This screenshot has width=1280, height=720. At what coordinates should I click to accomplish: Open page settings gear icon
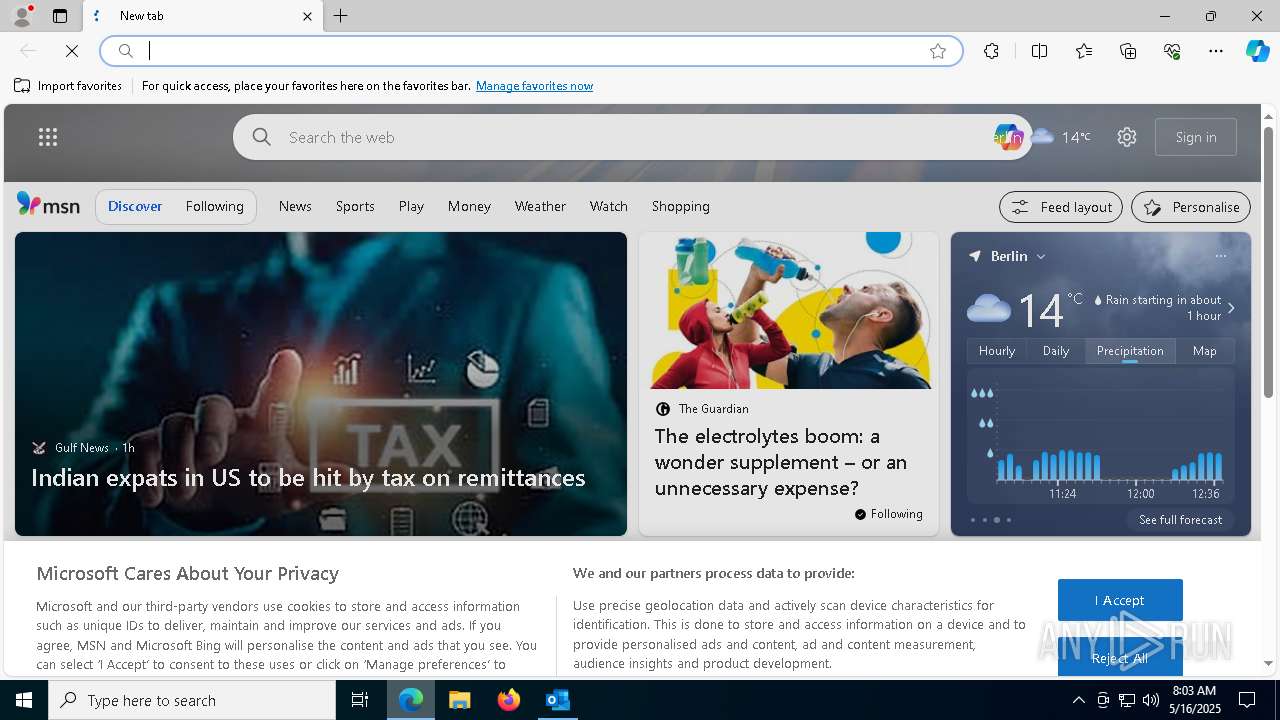tap(1127, 137)
